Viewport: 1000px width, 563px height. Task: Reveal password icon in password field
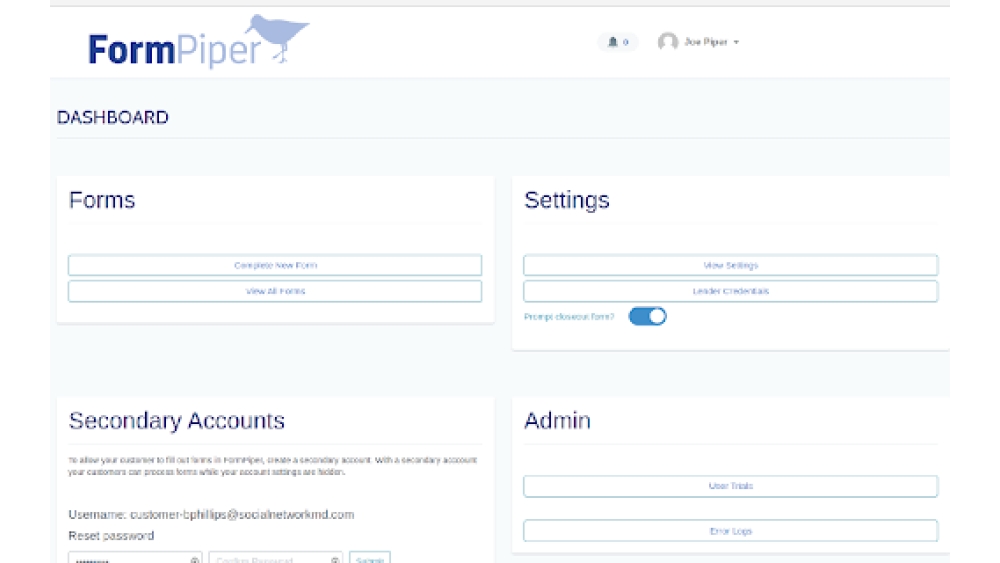click(195, 560)
